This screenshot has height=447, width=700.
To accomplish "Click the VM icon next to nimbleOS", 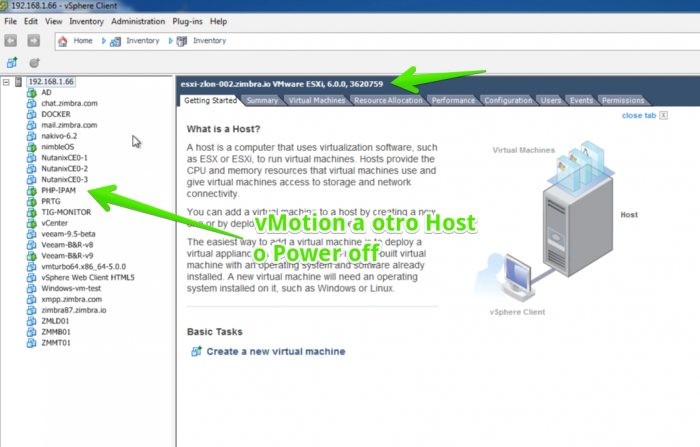I will click(31, 147).
